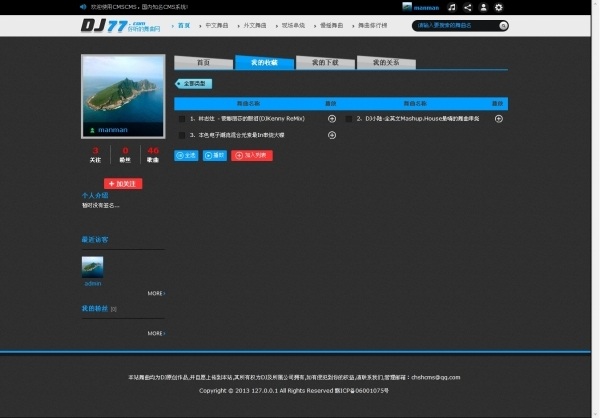Click the add icon for song 1
This screenshot has width=600, height=418.
(331, 118)
